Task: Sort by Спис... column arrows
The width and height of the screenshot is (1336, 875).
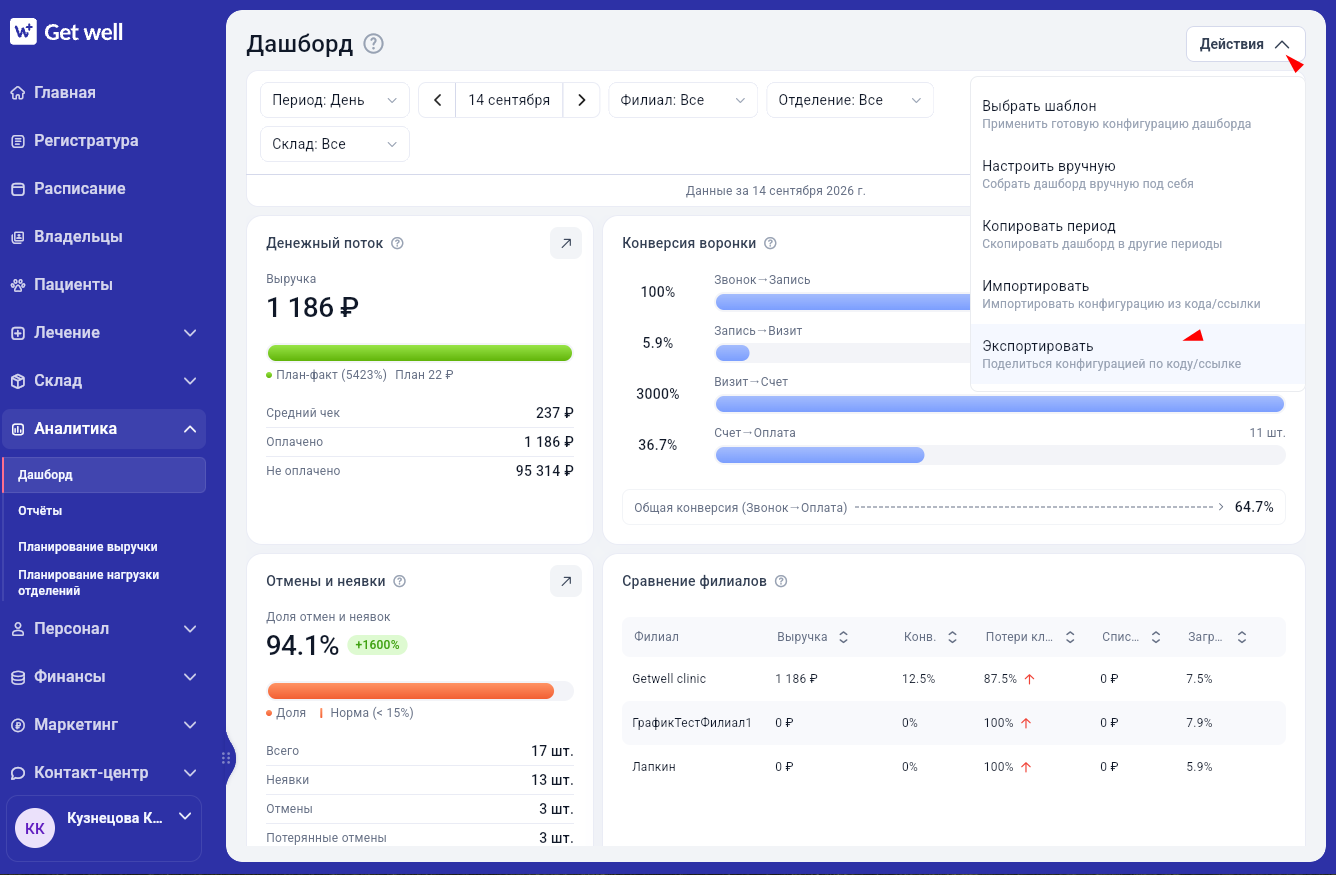Action: (1155, 637)
